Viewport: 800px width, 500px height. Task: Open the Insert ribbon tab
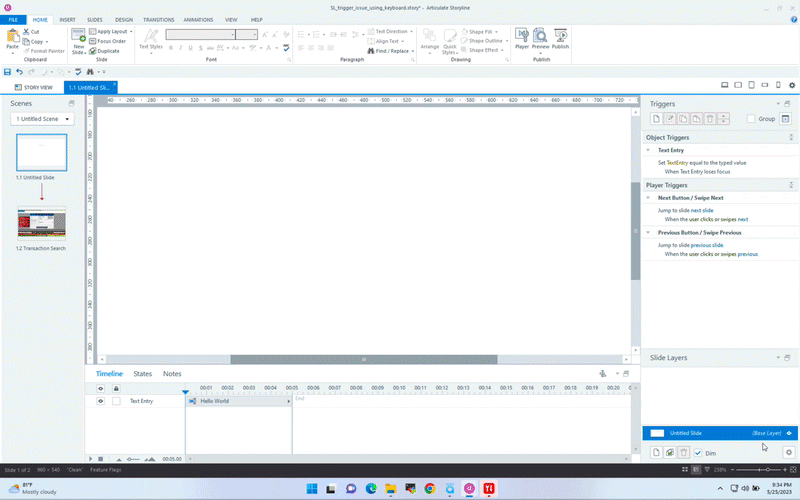point(67,19)
